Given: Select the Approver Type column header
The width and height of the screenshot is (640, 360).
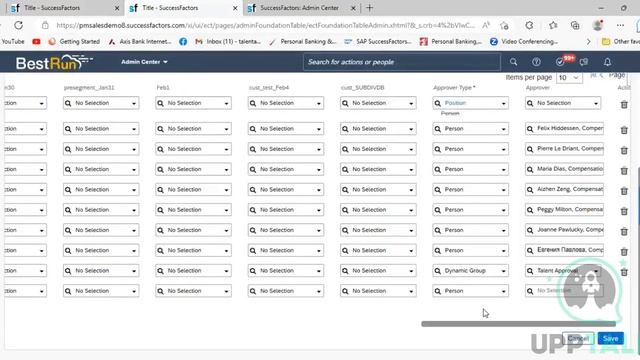Looking at the screenshot, I should click(454, 87).
